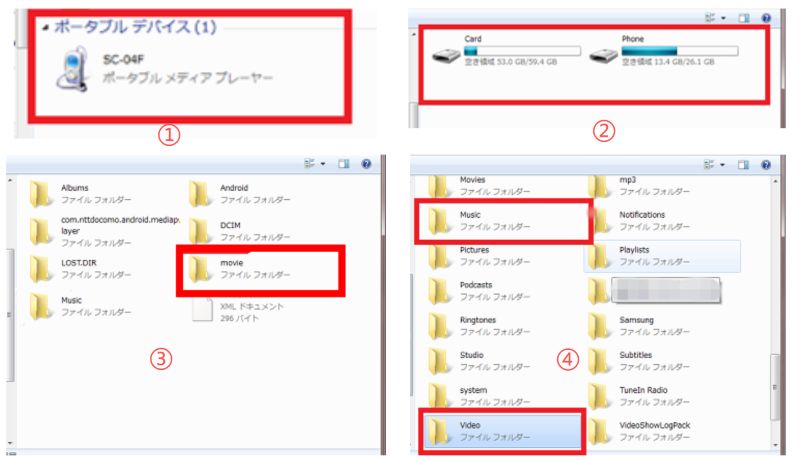The image size is (800, 460).
Task: Select the XML document file
Action: coord(238,309)
